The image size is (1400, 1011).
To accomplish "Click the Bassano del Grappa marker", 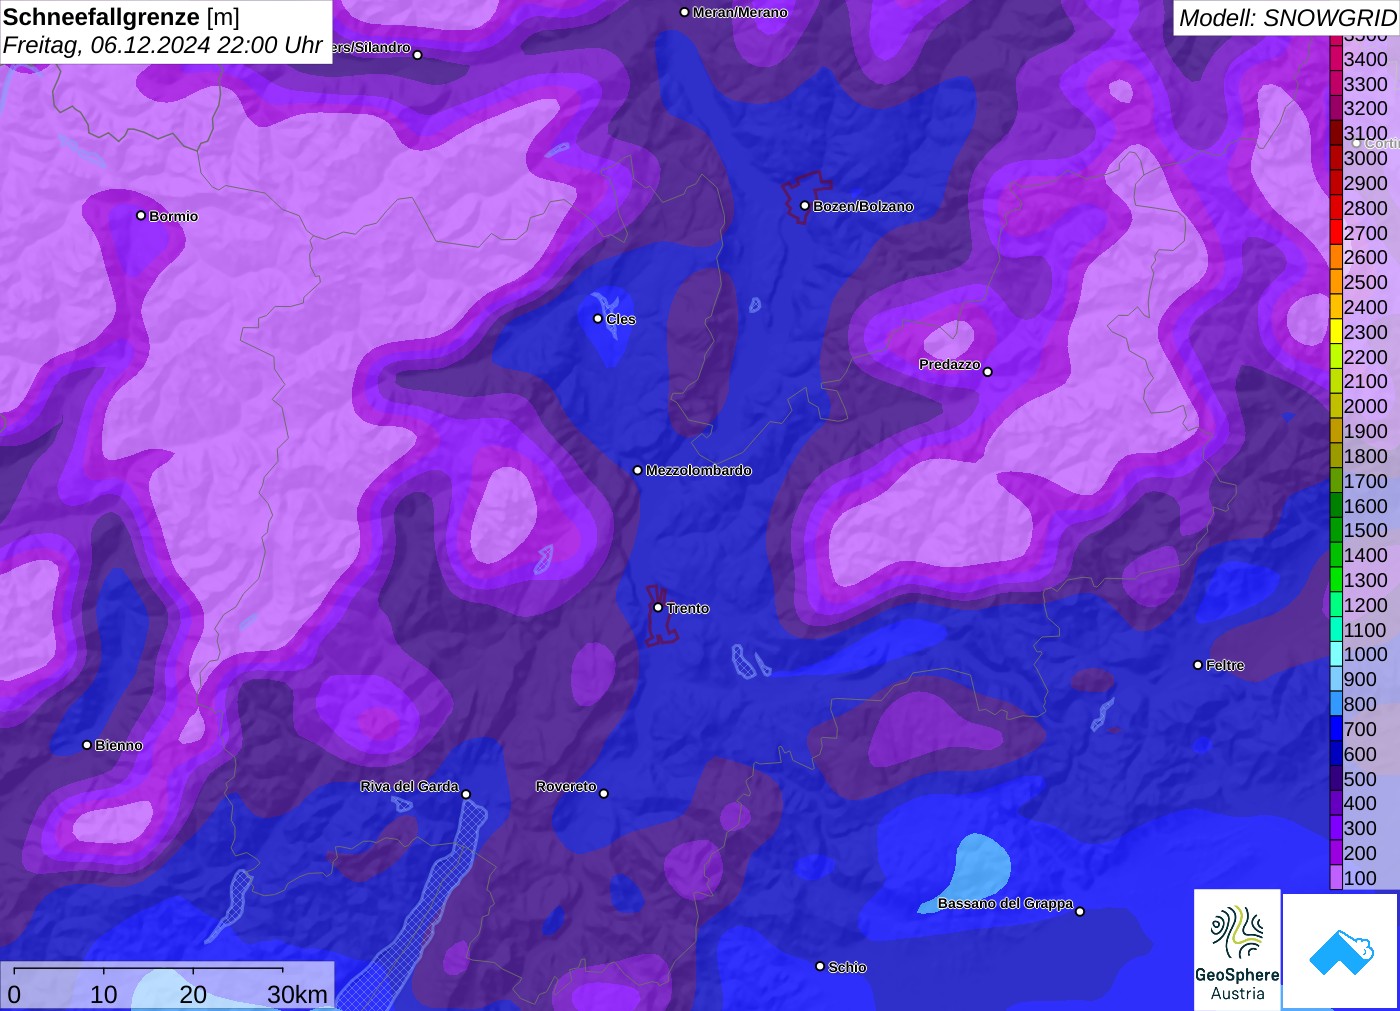I will point(1080,911).
